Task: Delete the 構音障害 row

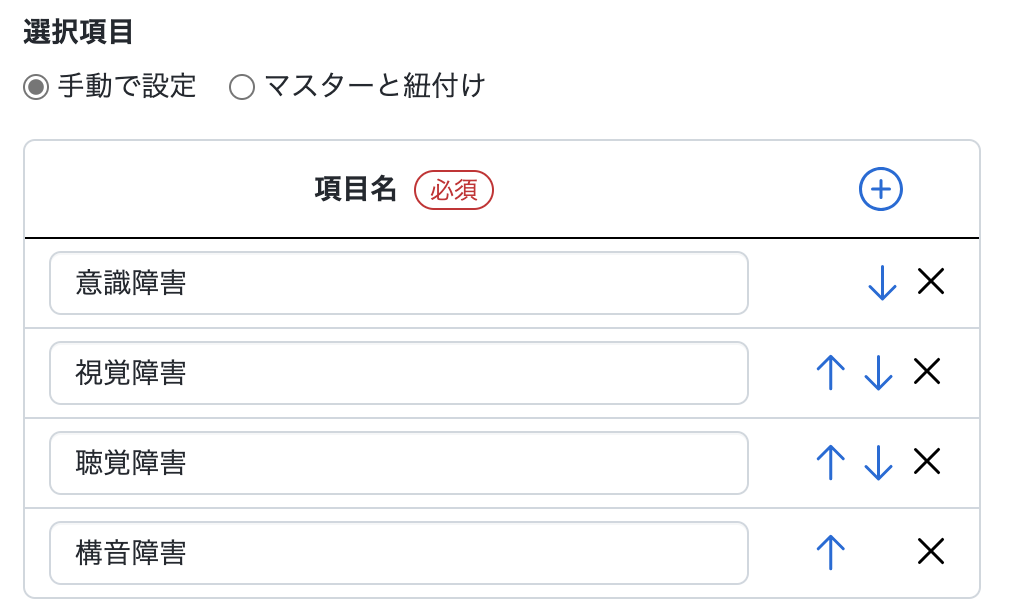Action: pyautogui.click(x=931, y=552)
